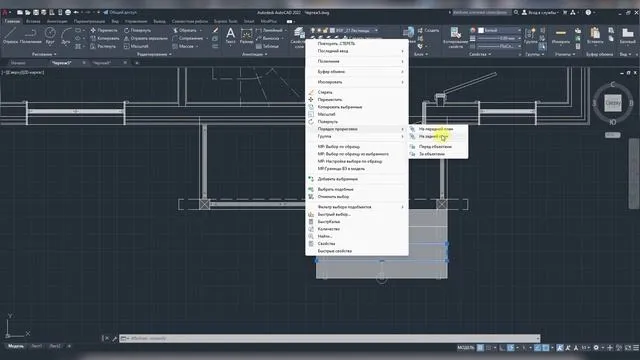Click the Copy (Копировать) ribbon button
640x360 pixels.
(104, 38)
